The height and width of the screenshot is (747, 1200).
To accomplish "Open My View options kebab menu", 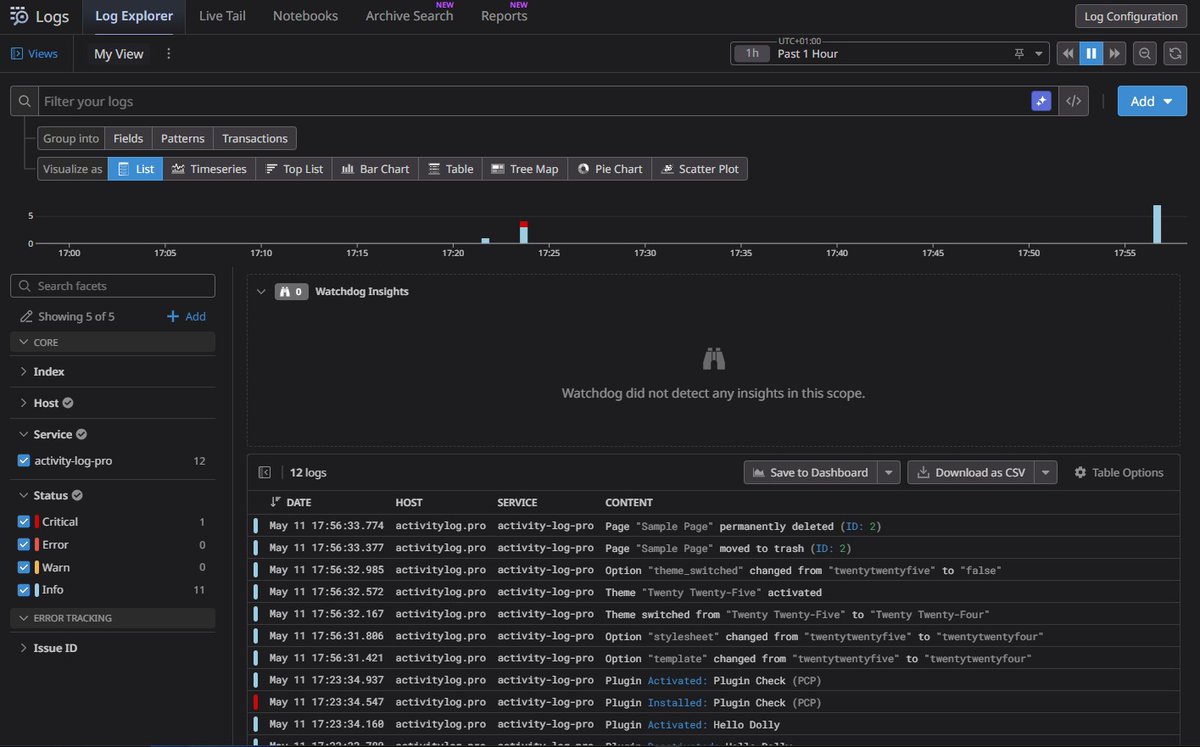I will tap(168, 54).
